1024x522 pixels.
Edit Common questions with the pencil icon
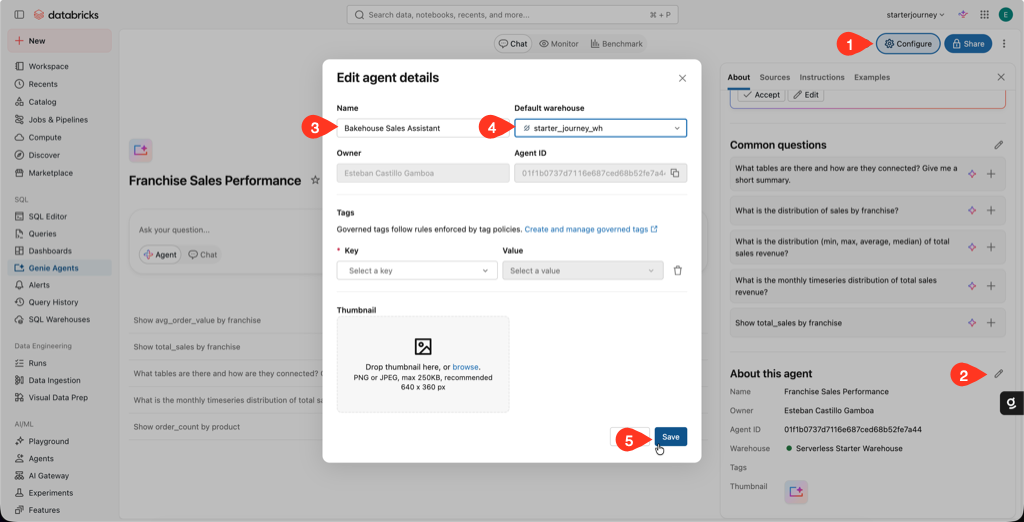998,145
